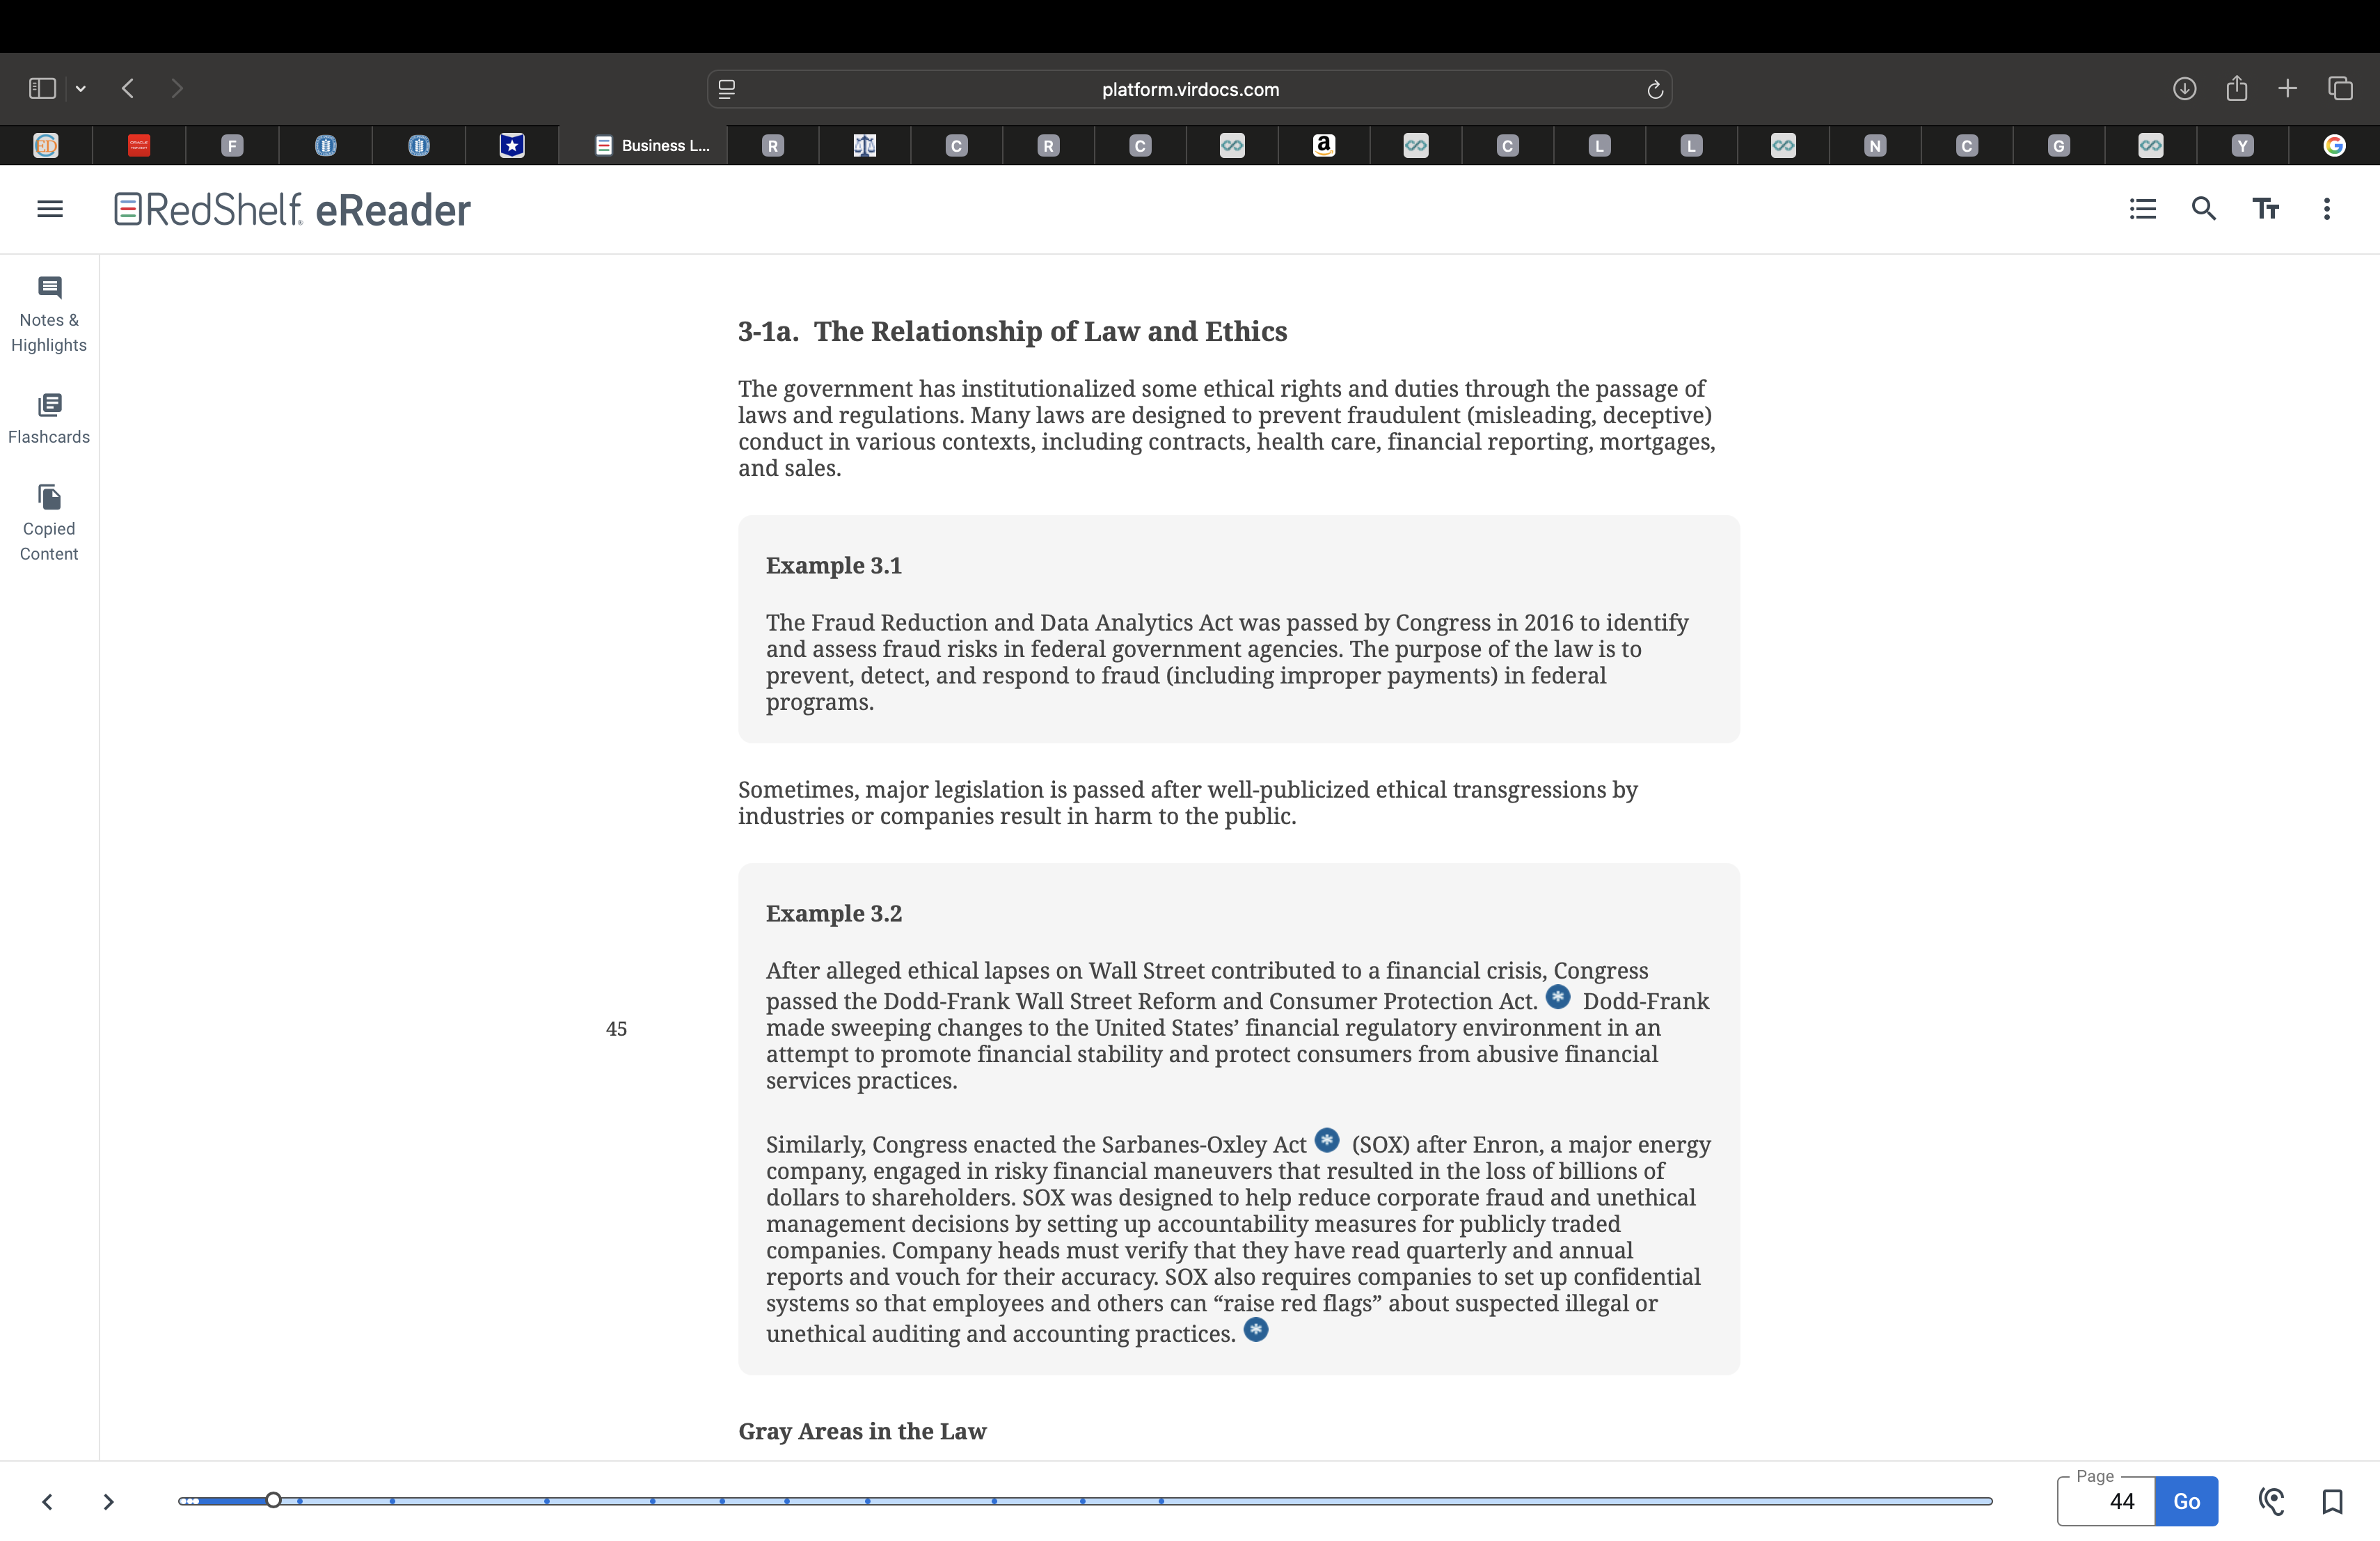Open footnote marker after Sarbanes-Oxley Act
The image size is (2380, 1541).
[1326, 1140]
